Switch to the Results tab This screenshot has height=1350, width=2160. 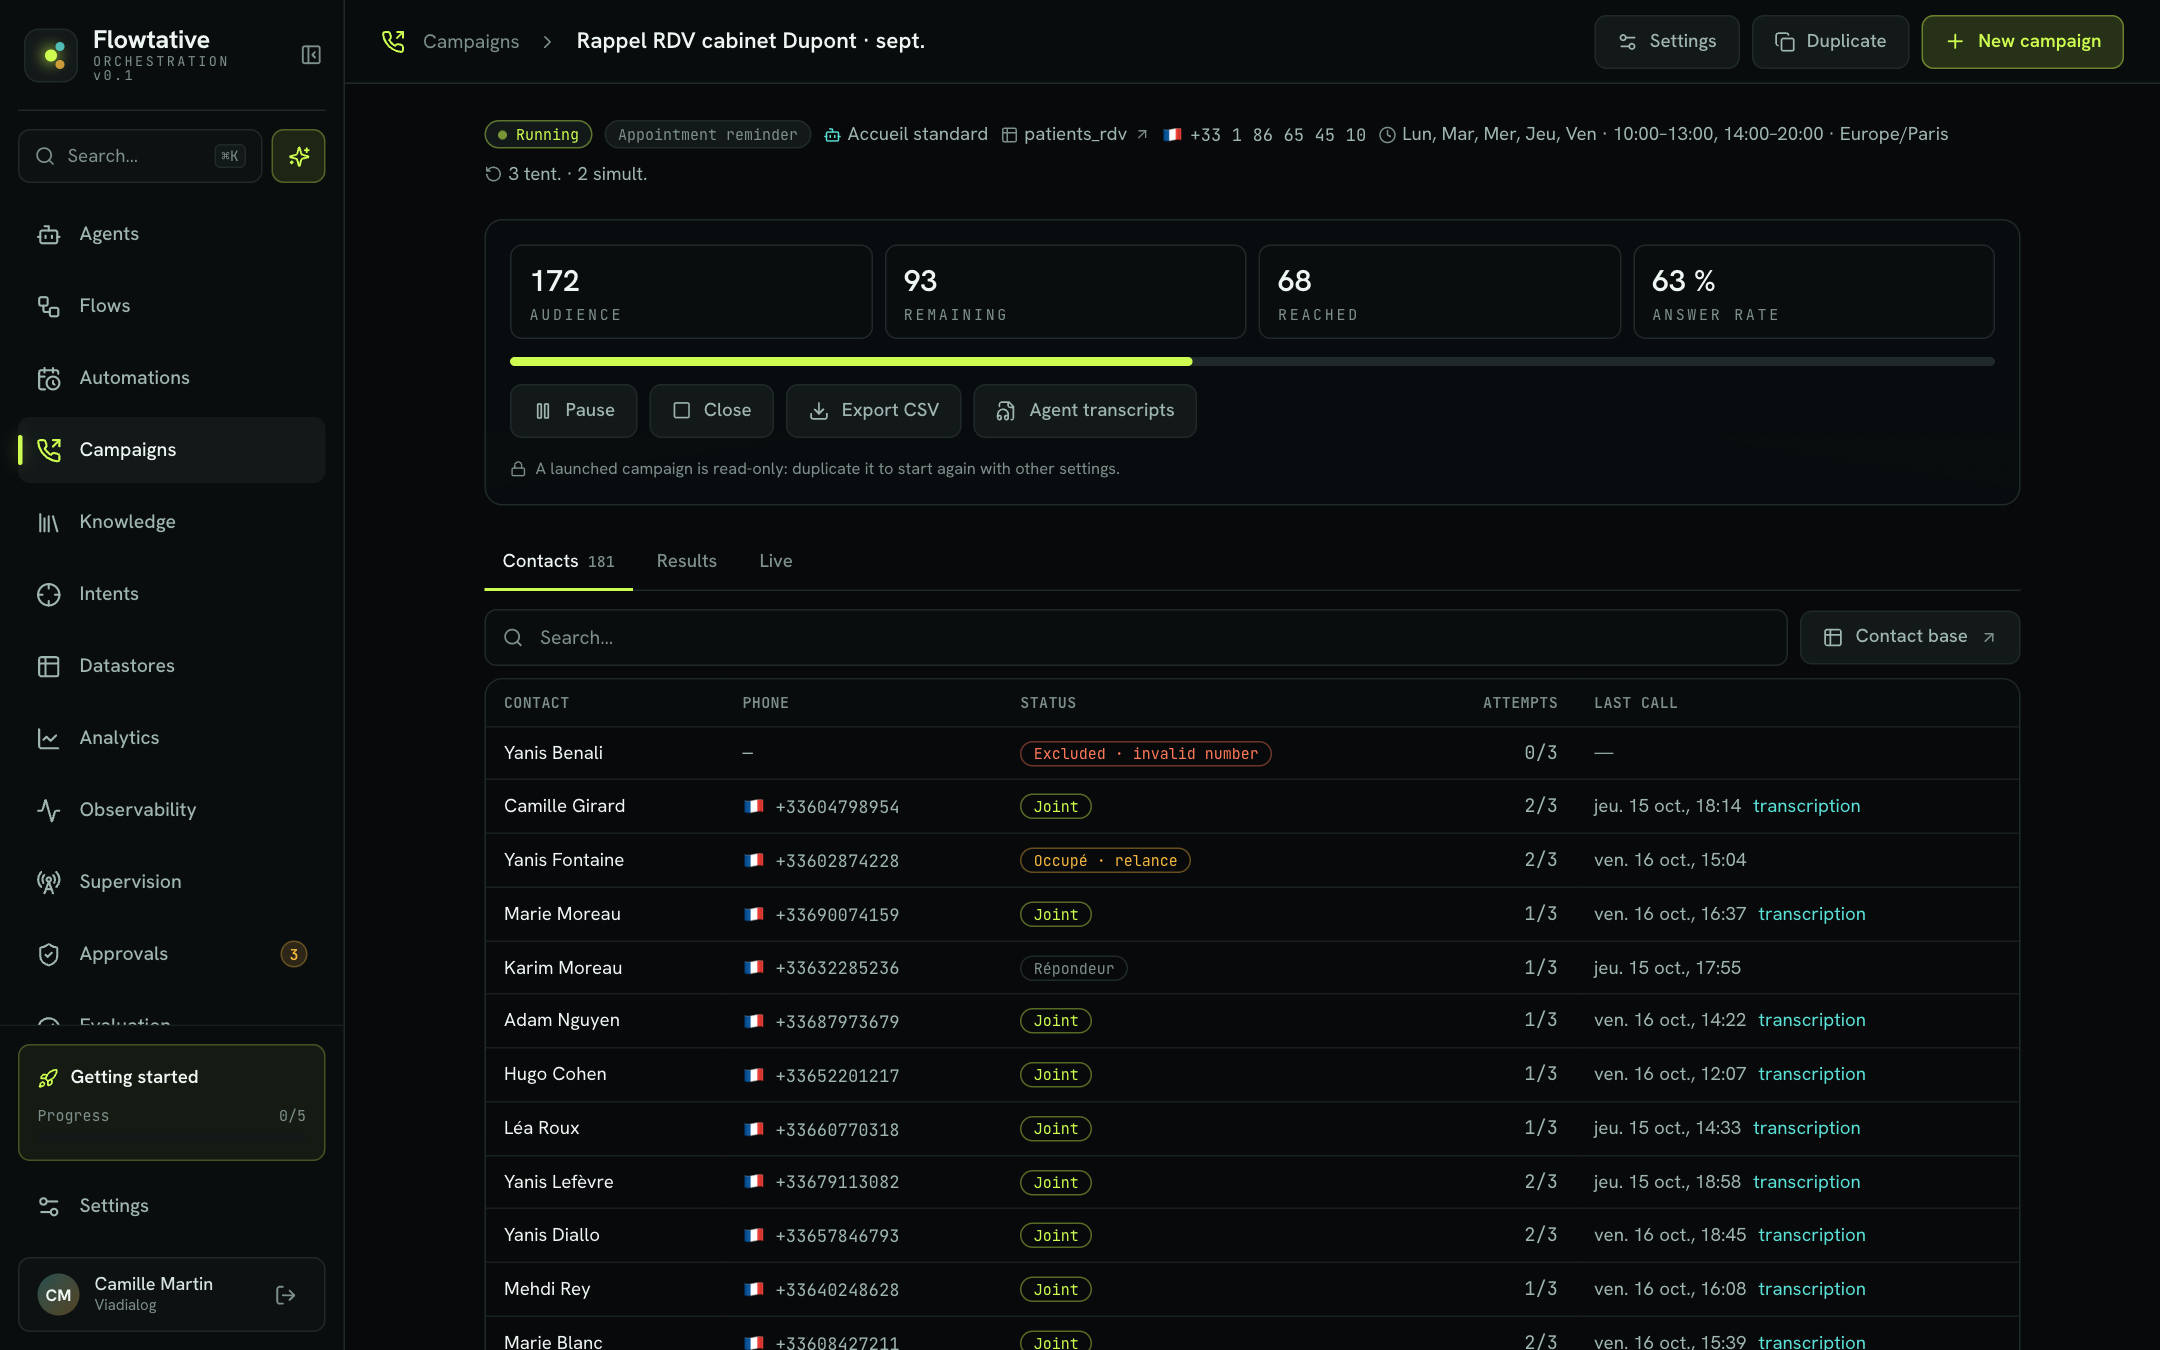click(686, 561)
